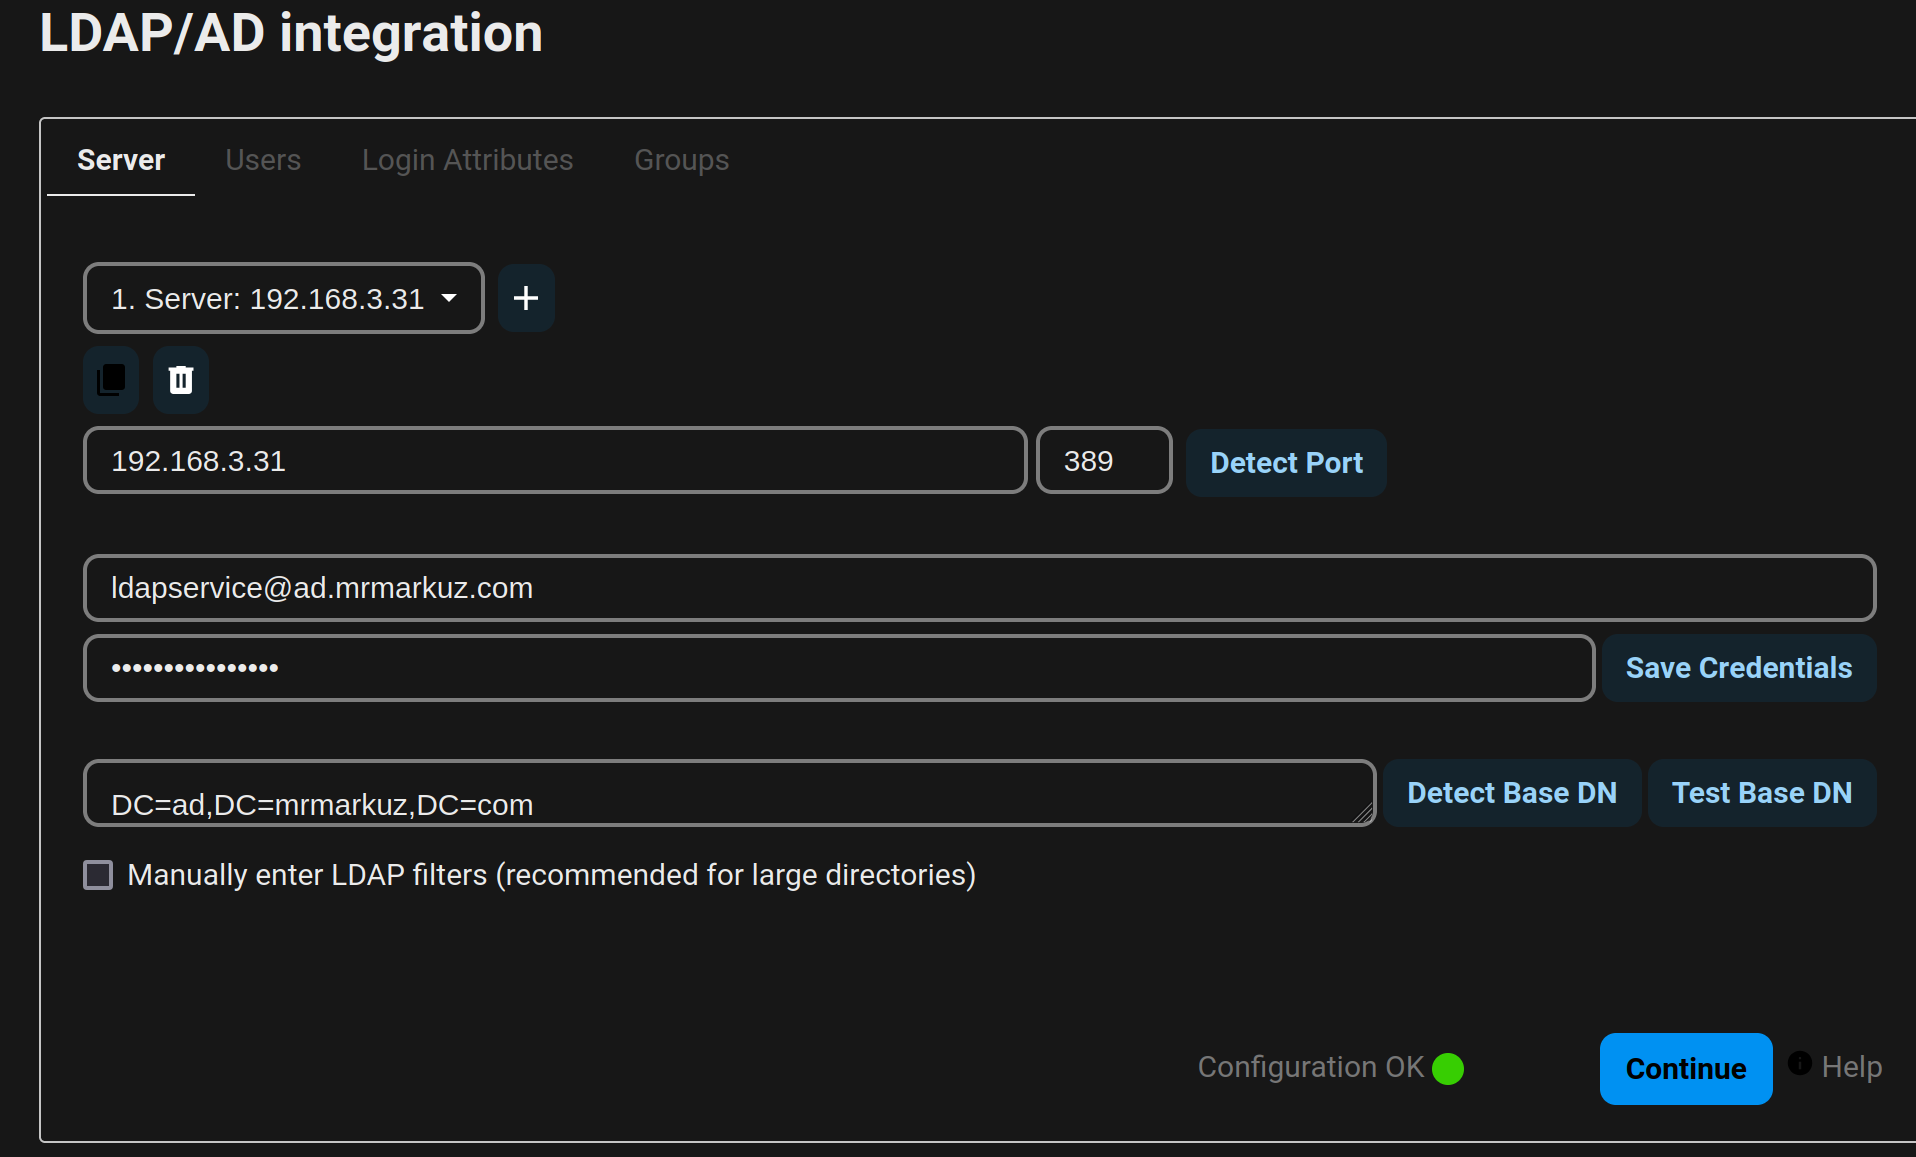The width and height of the screenshot is (1916, 1157).
Task: Enable manually enter LDAP filters checkbox
Action: coord(98,875)
